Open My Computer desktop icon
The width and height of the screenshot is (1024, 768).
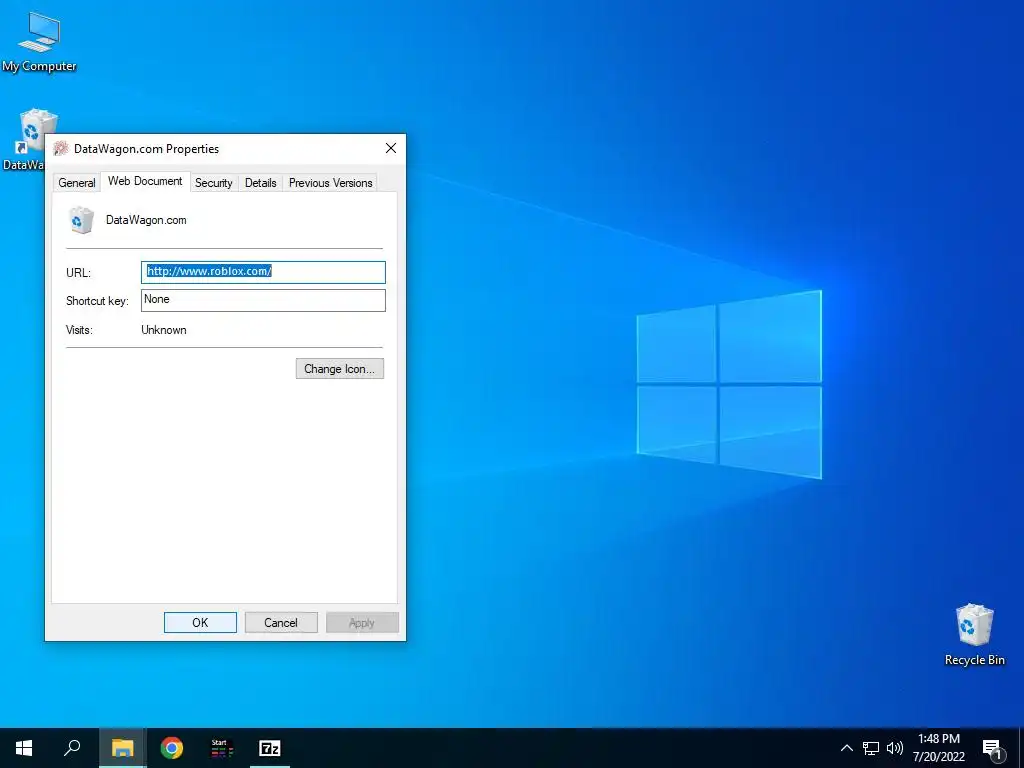(39, 42)
